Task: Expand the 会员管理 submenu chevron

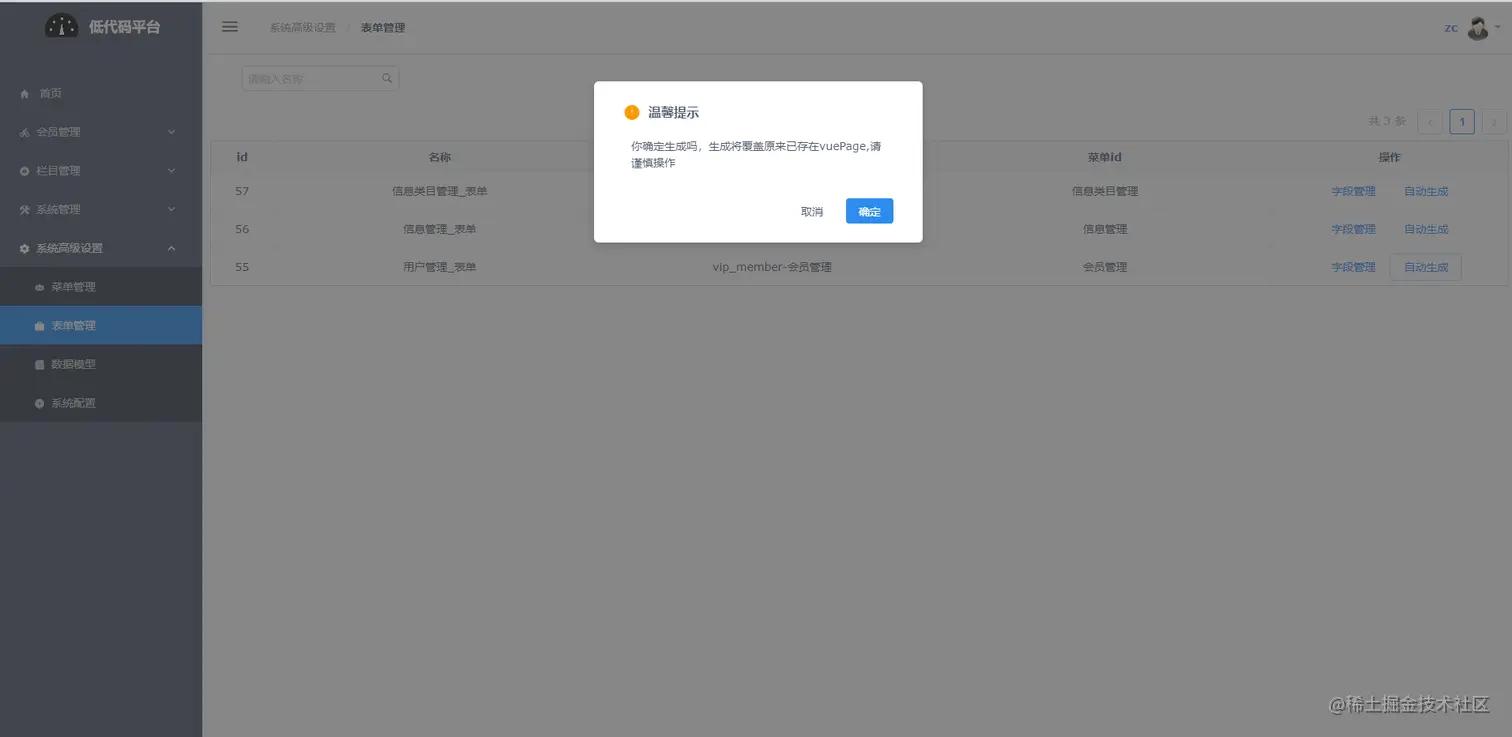Action: (x=172, y=131)
